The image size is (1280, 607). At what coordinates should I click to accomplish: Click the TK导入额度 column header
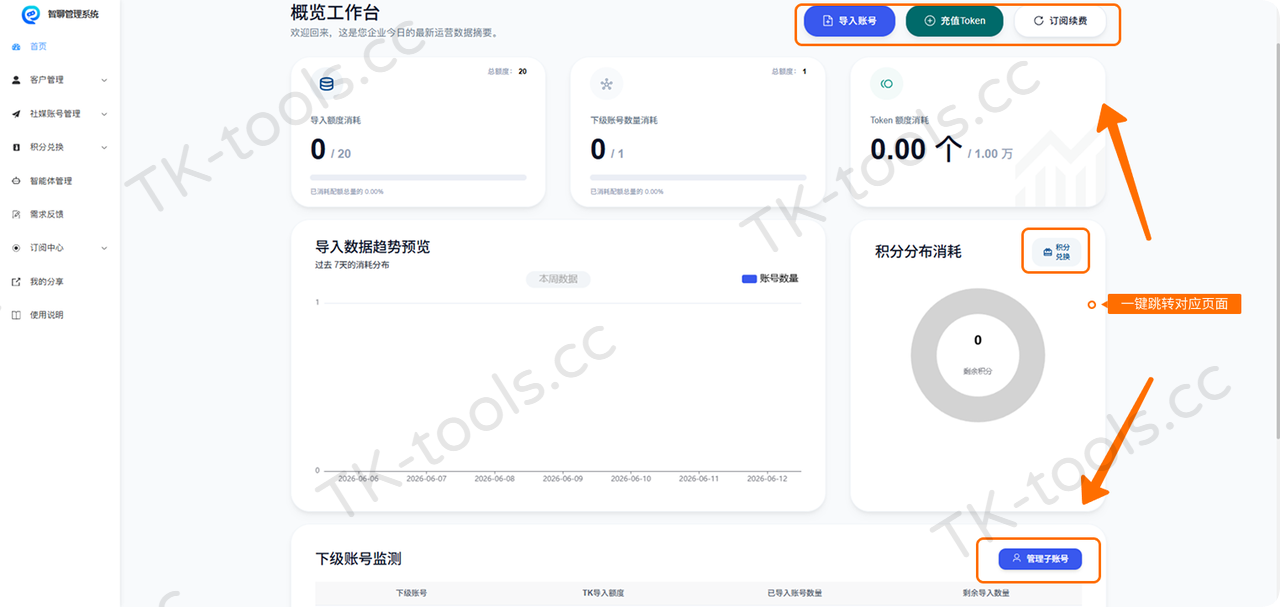coord(603,593)
